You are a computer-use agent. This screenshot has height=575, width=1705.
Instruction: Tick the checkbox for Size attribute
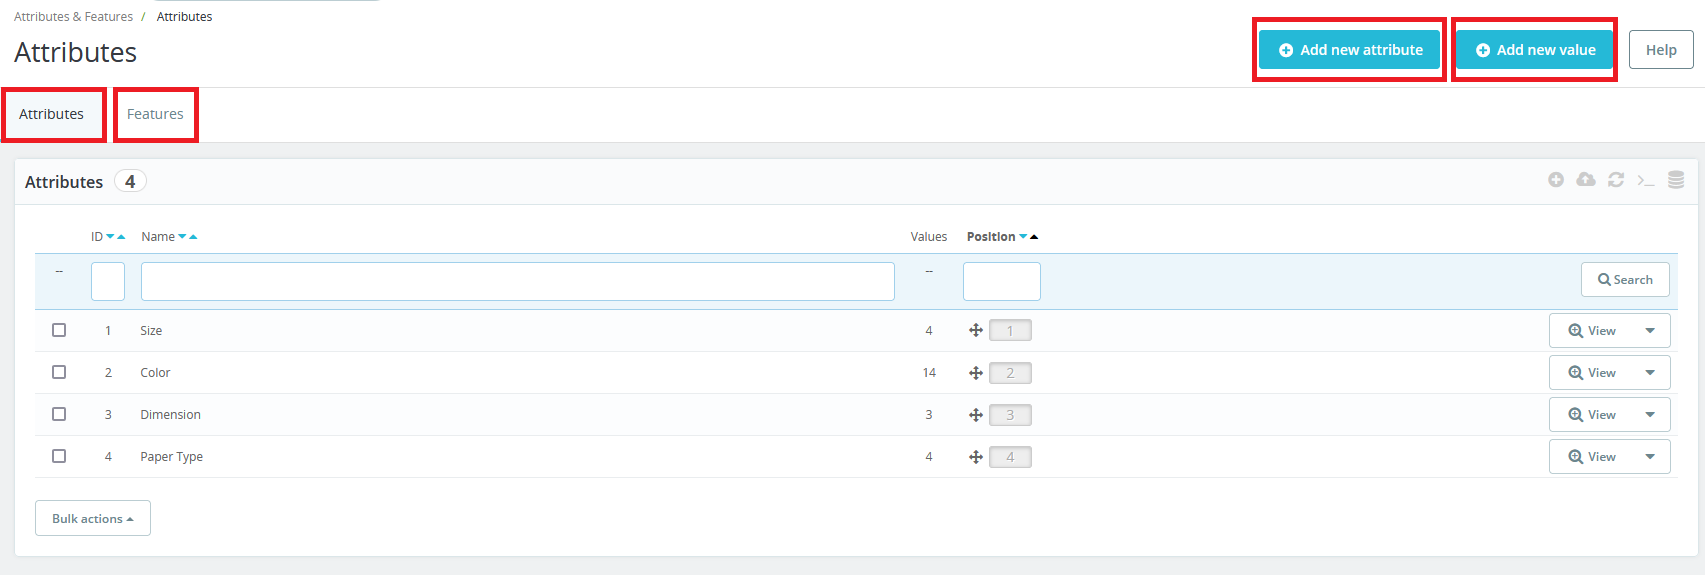pos(59,330)
